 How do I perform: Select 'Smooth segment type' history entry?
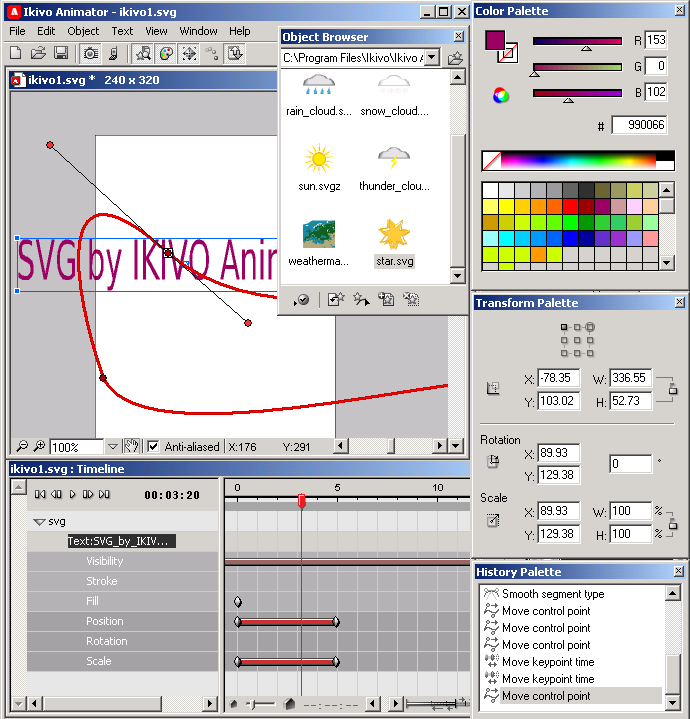click(x=553, y=594)
